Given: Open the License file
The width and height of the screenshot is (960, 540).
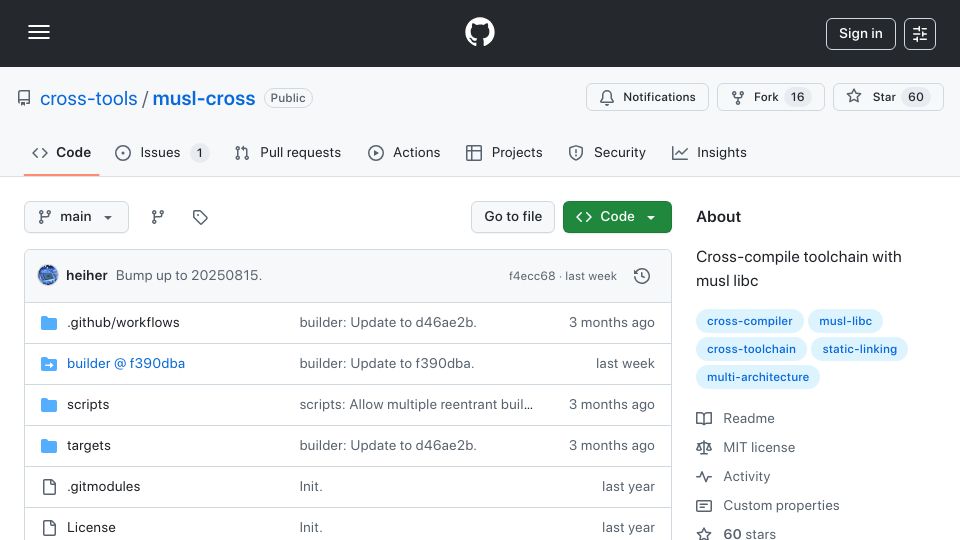Looking at the screenshot, I should click(x=91, y=528).
